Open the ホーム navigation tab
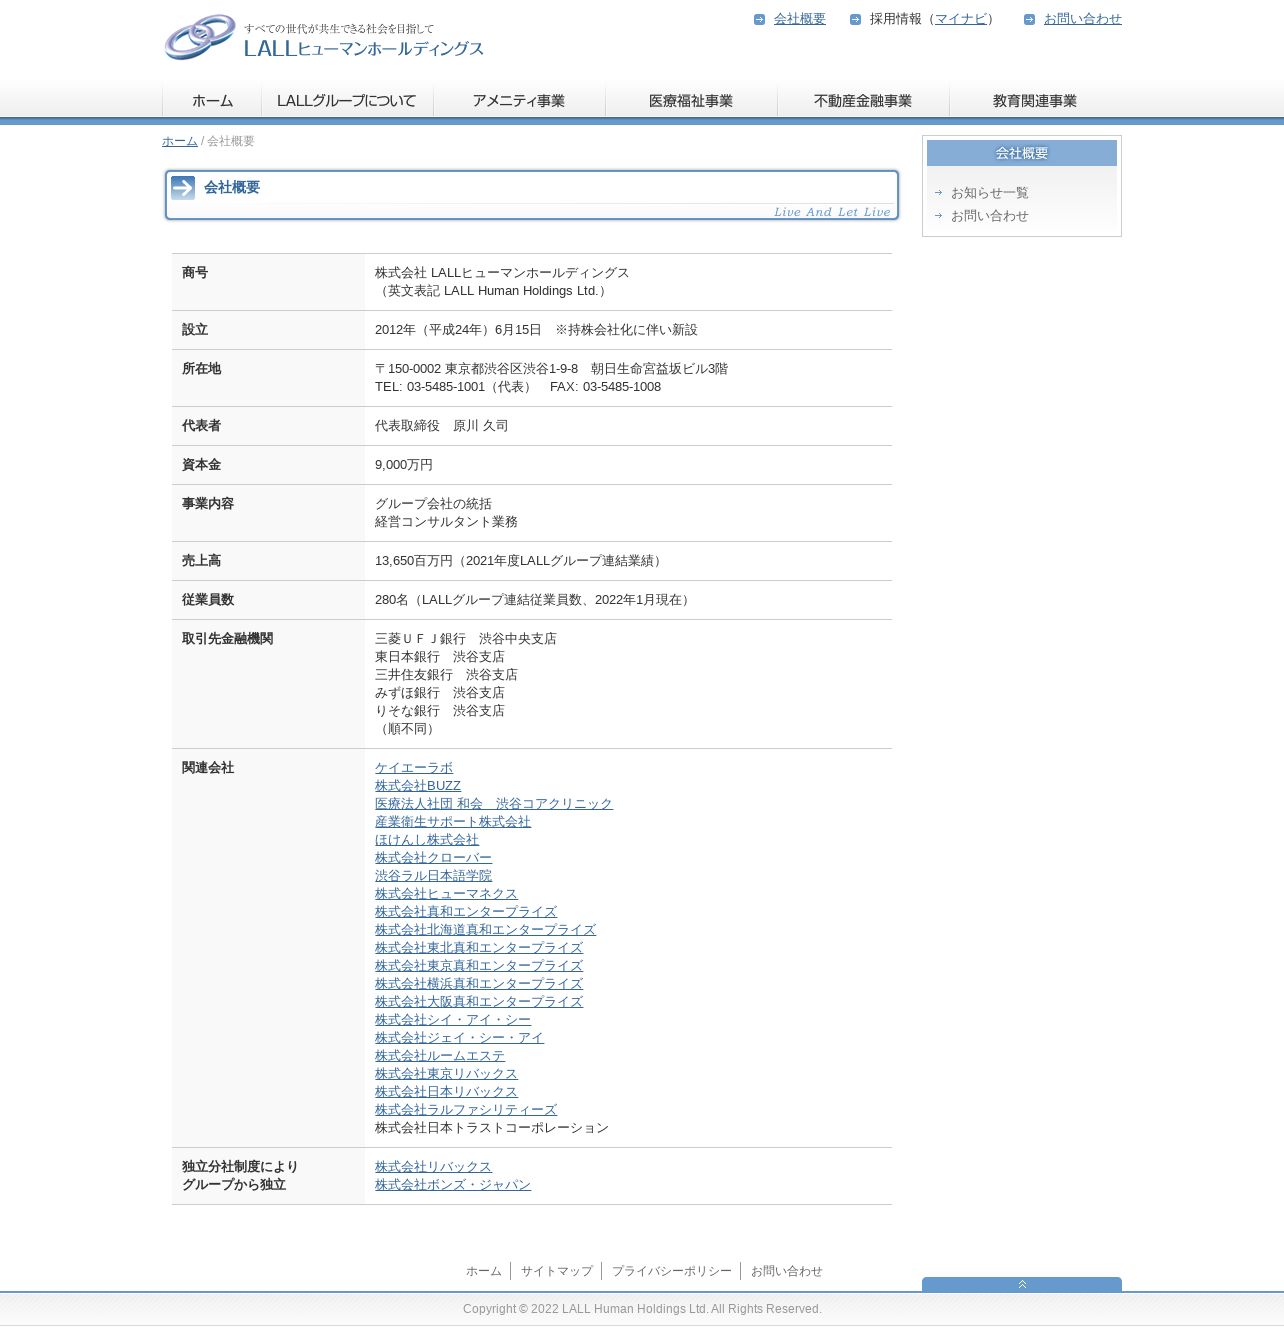The height and width of the screenshot is (1327, 1284). pyautogui.click(x=212, y=101)
